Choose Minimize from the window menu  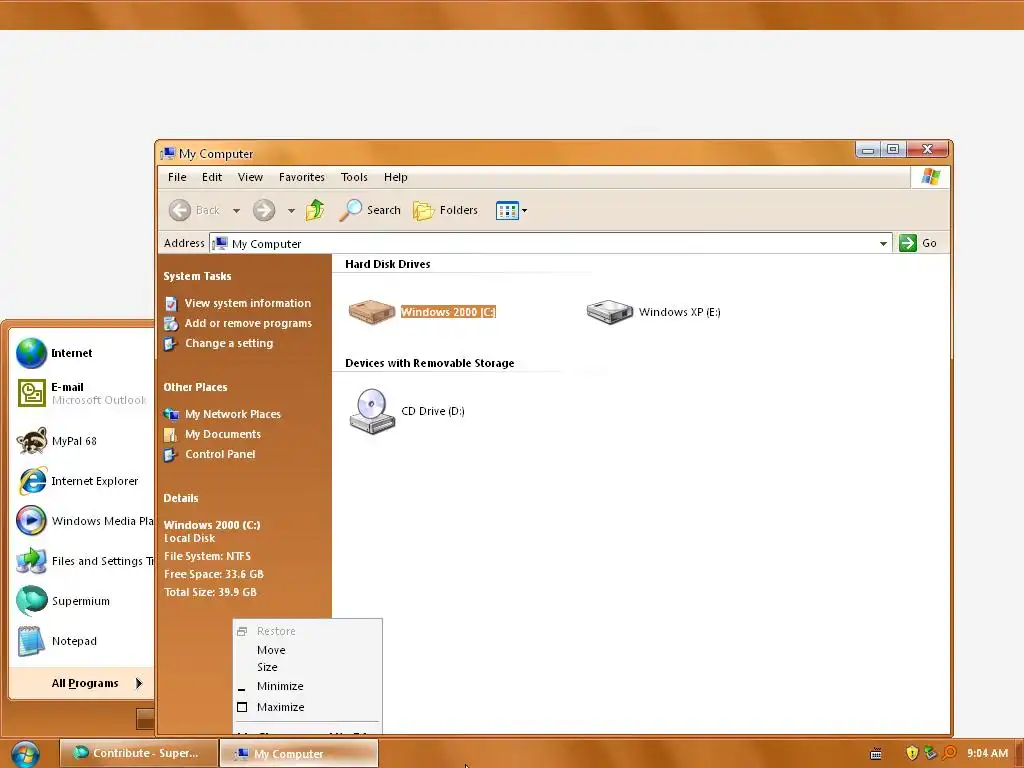click(308, 686)
